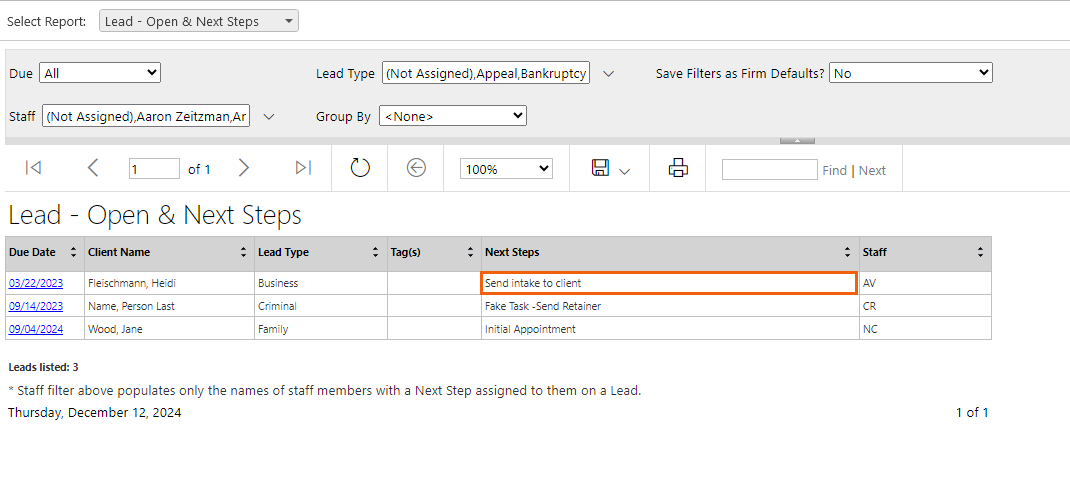Expand the Lead Type multi-select chevron
1070x488 pixels.
click(609, 74)
